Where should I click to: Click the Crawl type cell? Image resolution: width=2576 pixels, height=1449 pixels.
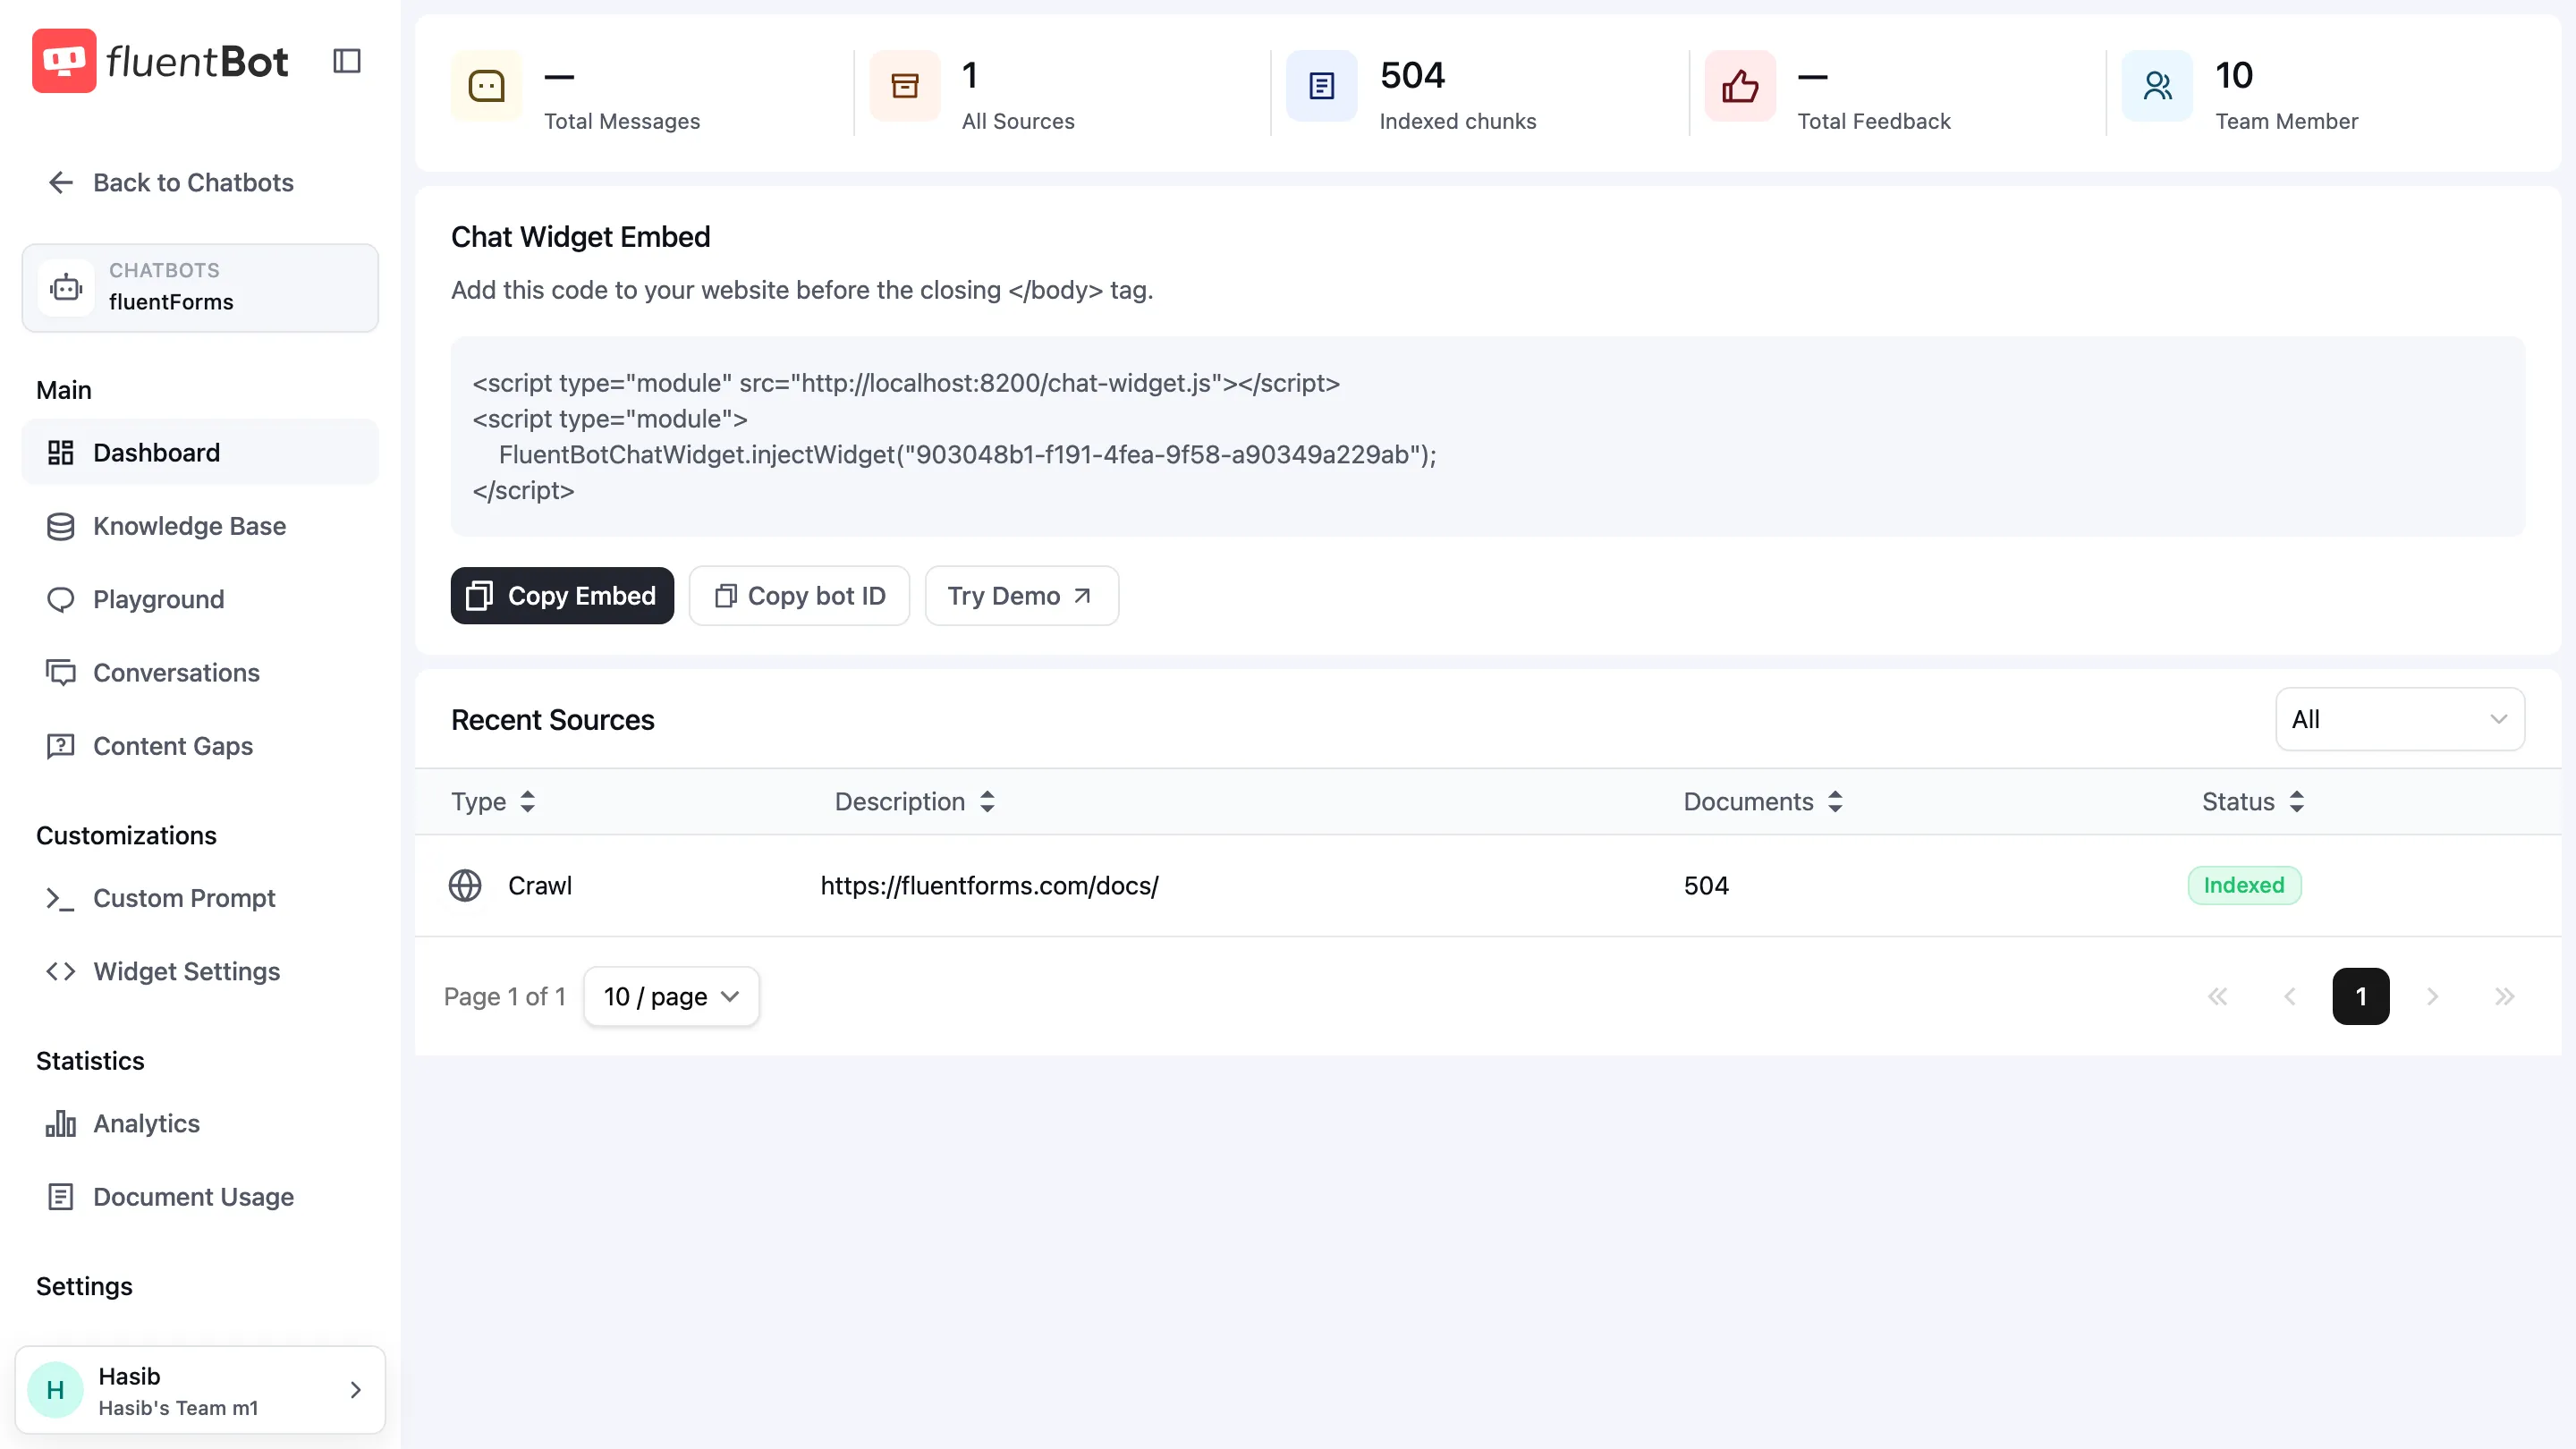540,885
